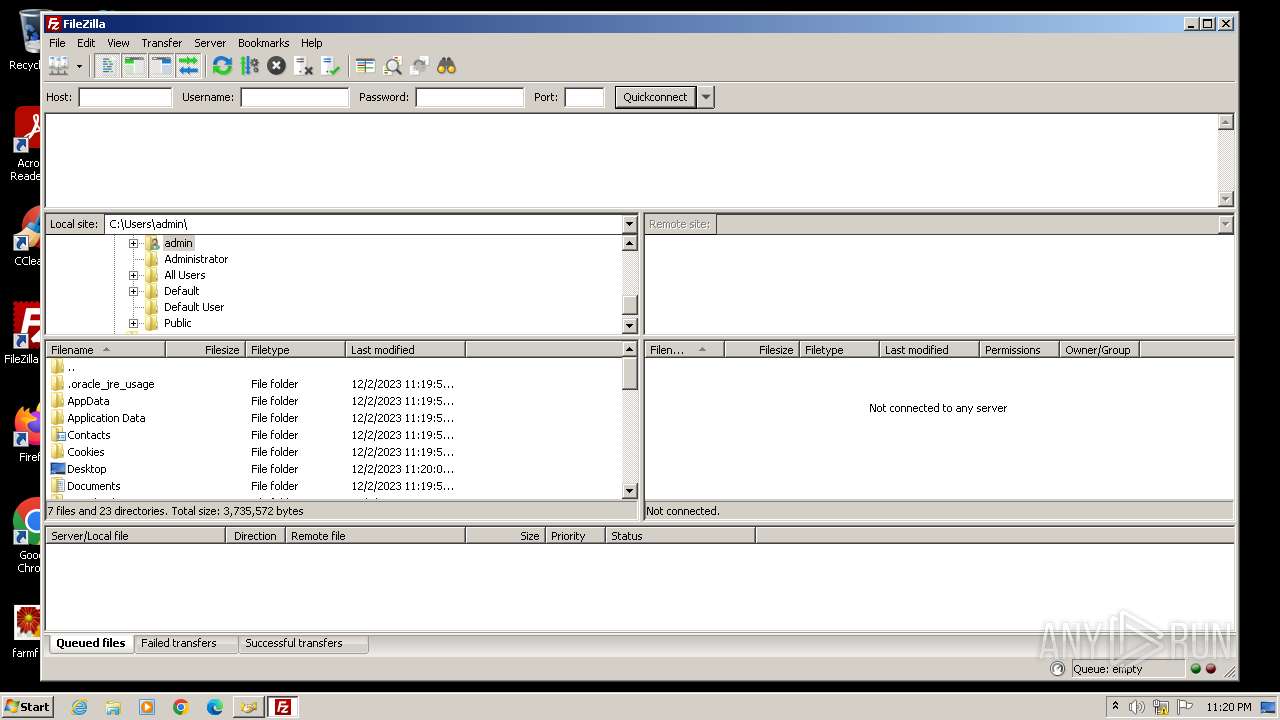Cancel the current operation
The height and width of the screenshot is (720, 1280).
pyautogui.click(x=276, y=66)
